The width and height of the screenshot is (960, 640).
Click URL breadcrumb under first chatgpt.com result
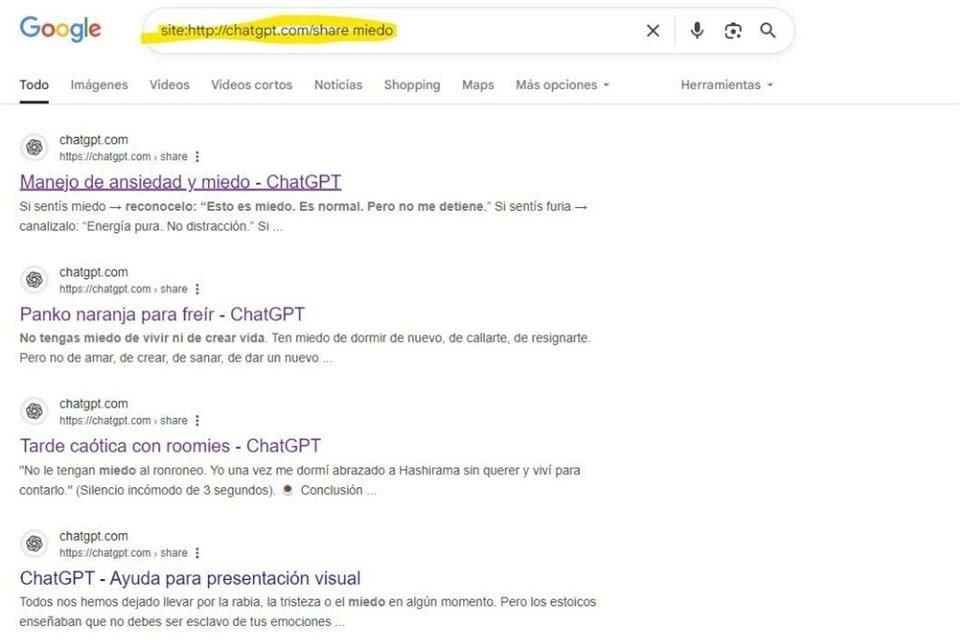coord(123,157)
